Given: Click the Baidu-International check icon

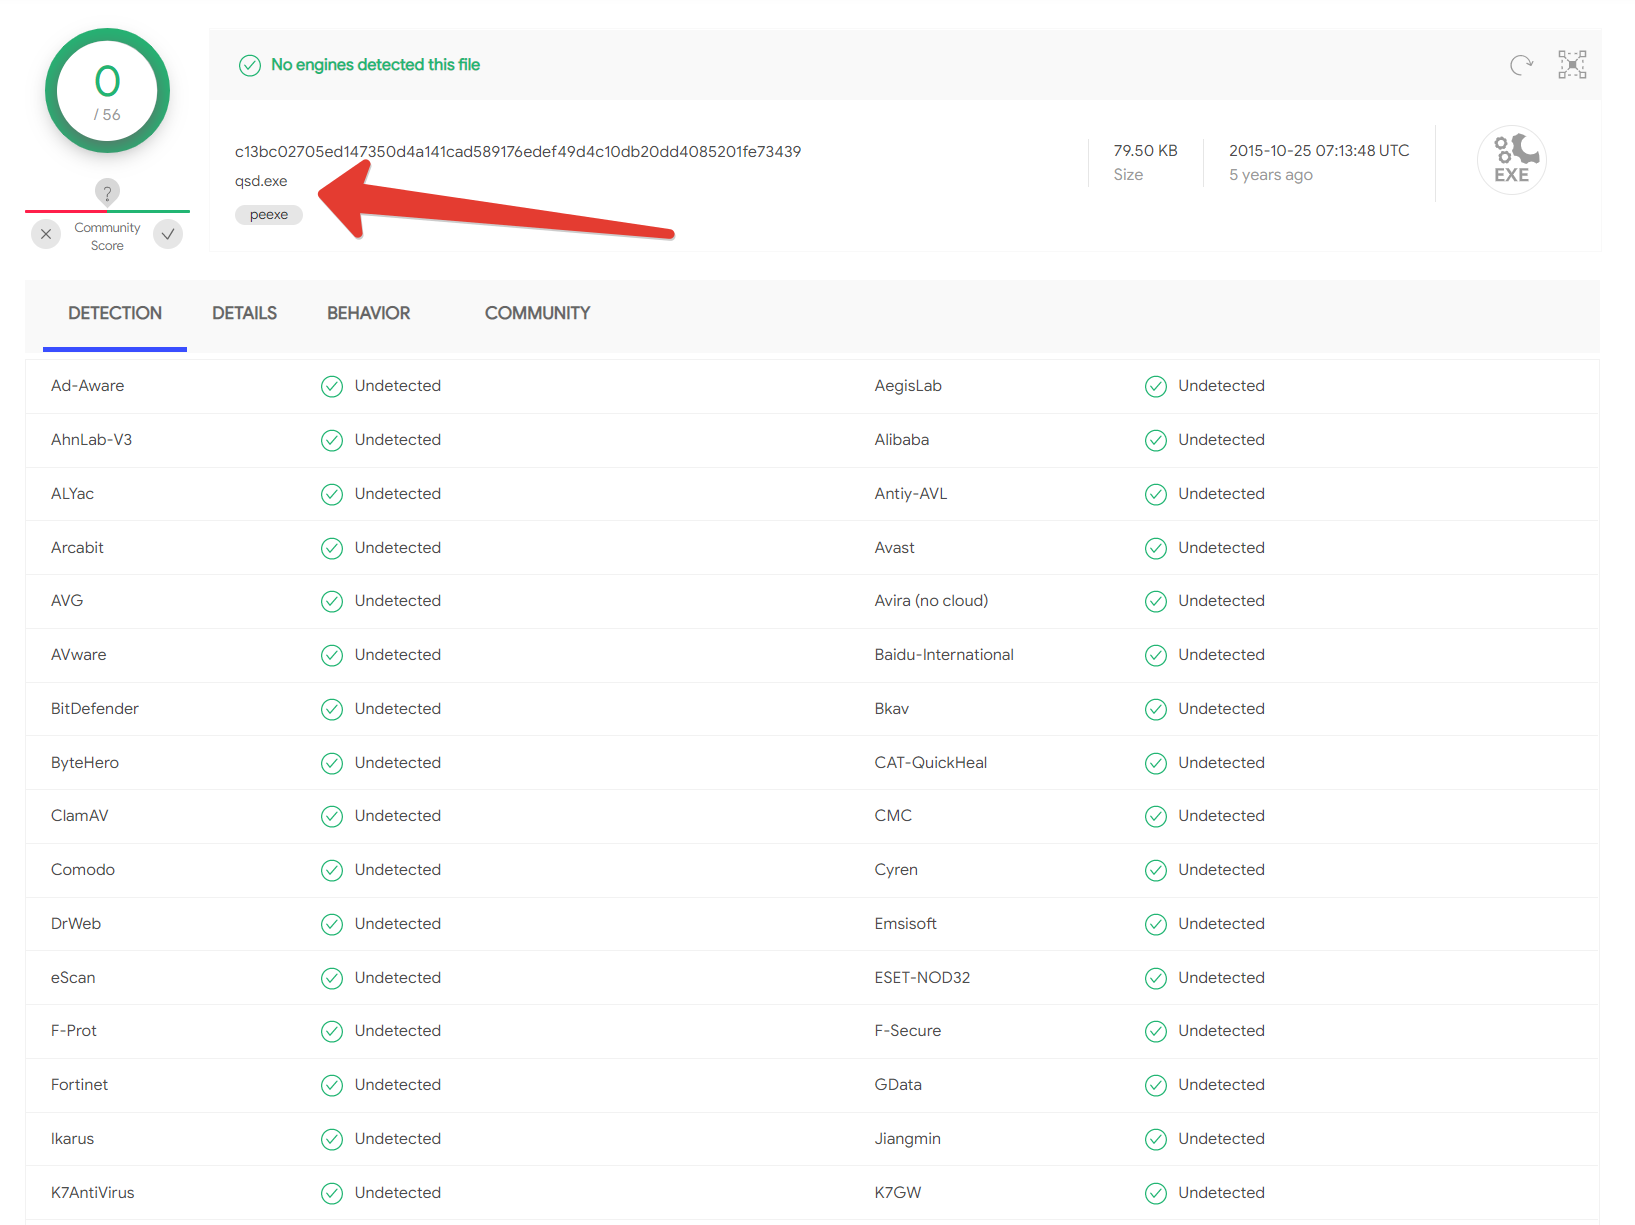Looking at the screenshot, I should pos(1156,655).
